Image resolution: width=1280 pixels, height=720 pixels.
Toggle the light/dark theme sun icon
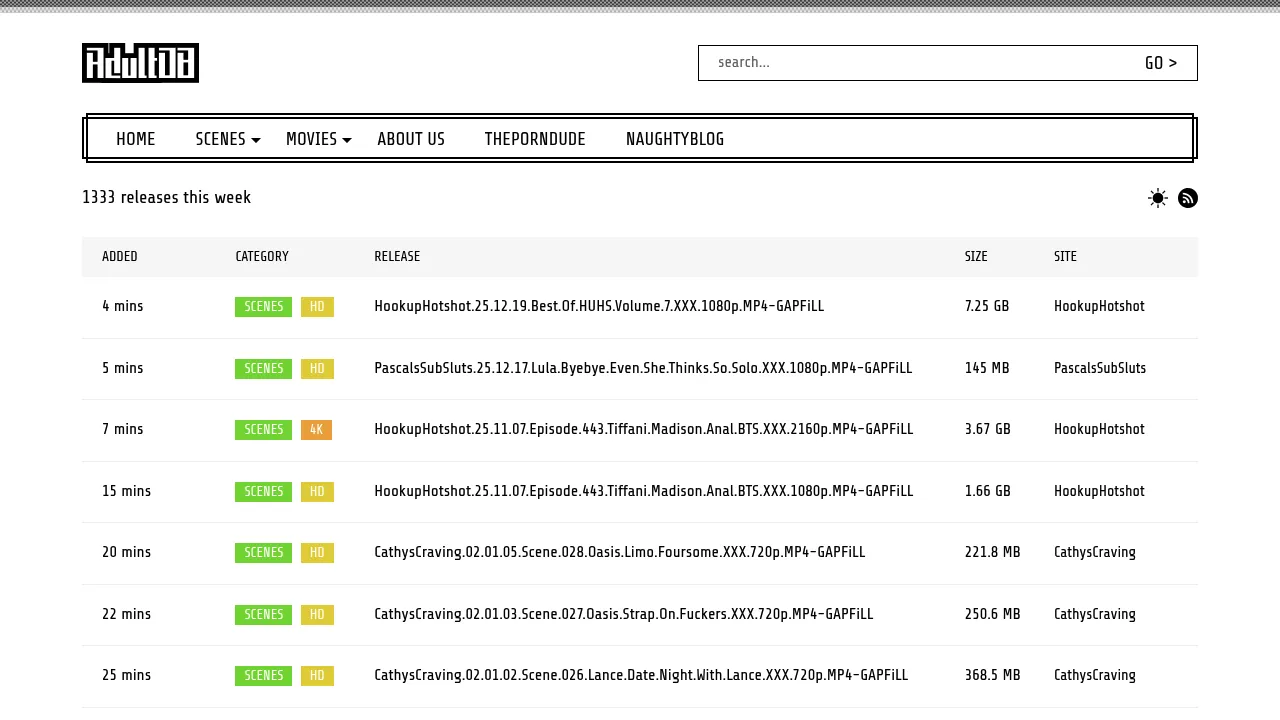(x=1158, y=198)
